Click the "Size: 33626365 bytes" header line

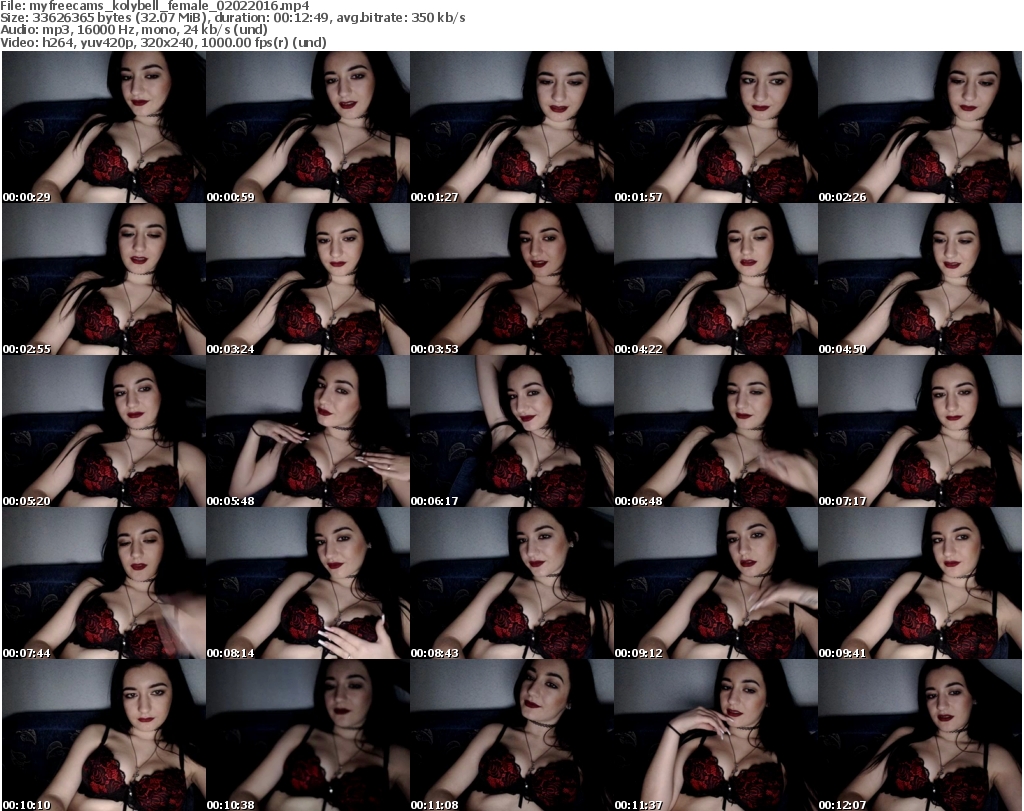232,18
